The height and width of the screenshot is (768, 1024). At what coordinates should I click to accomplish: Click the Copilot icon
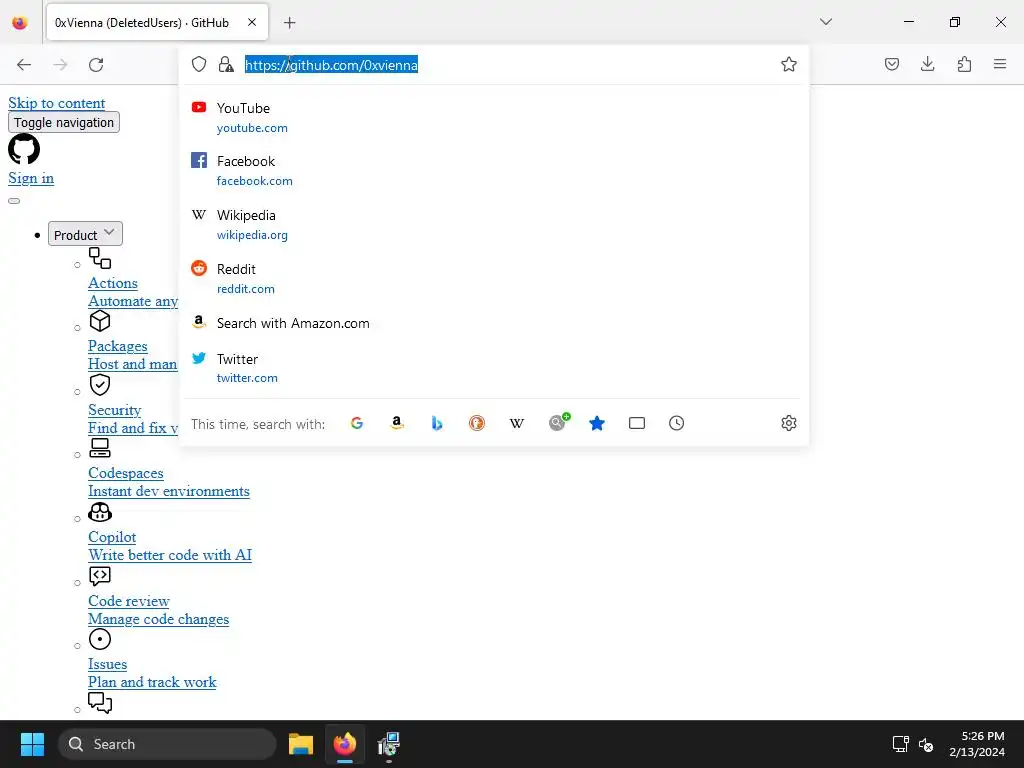pyautogui.click(x=100, y=512)
